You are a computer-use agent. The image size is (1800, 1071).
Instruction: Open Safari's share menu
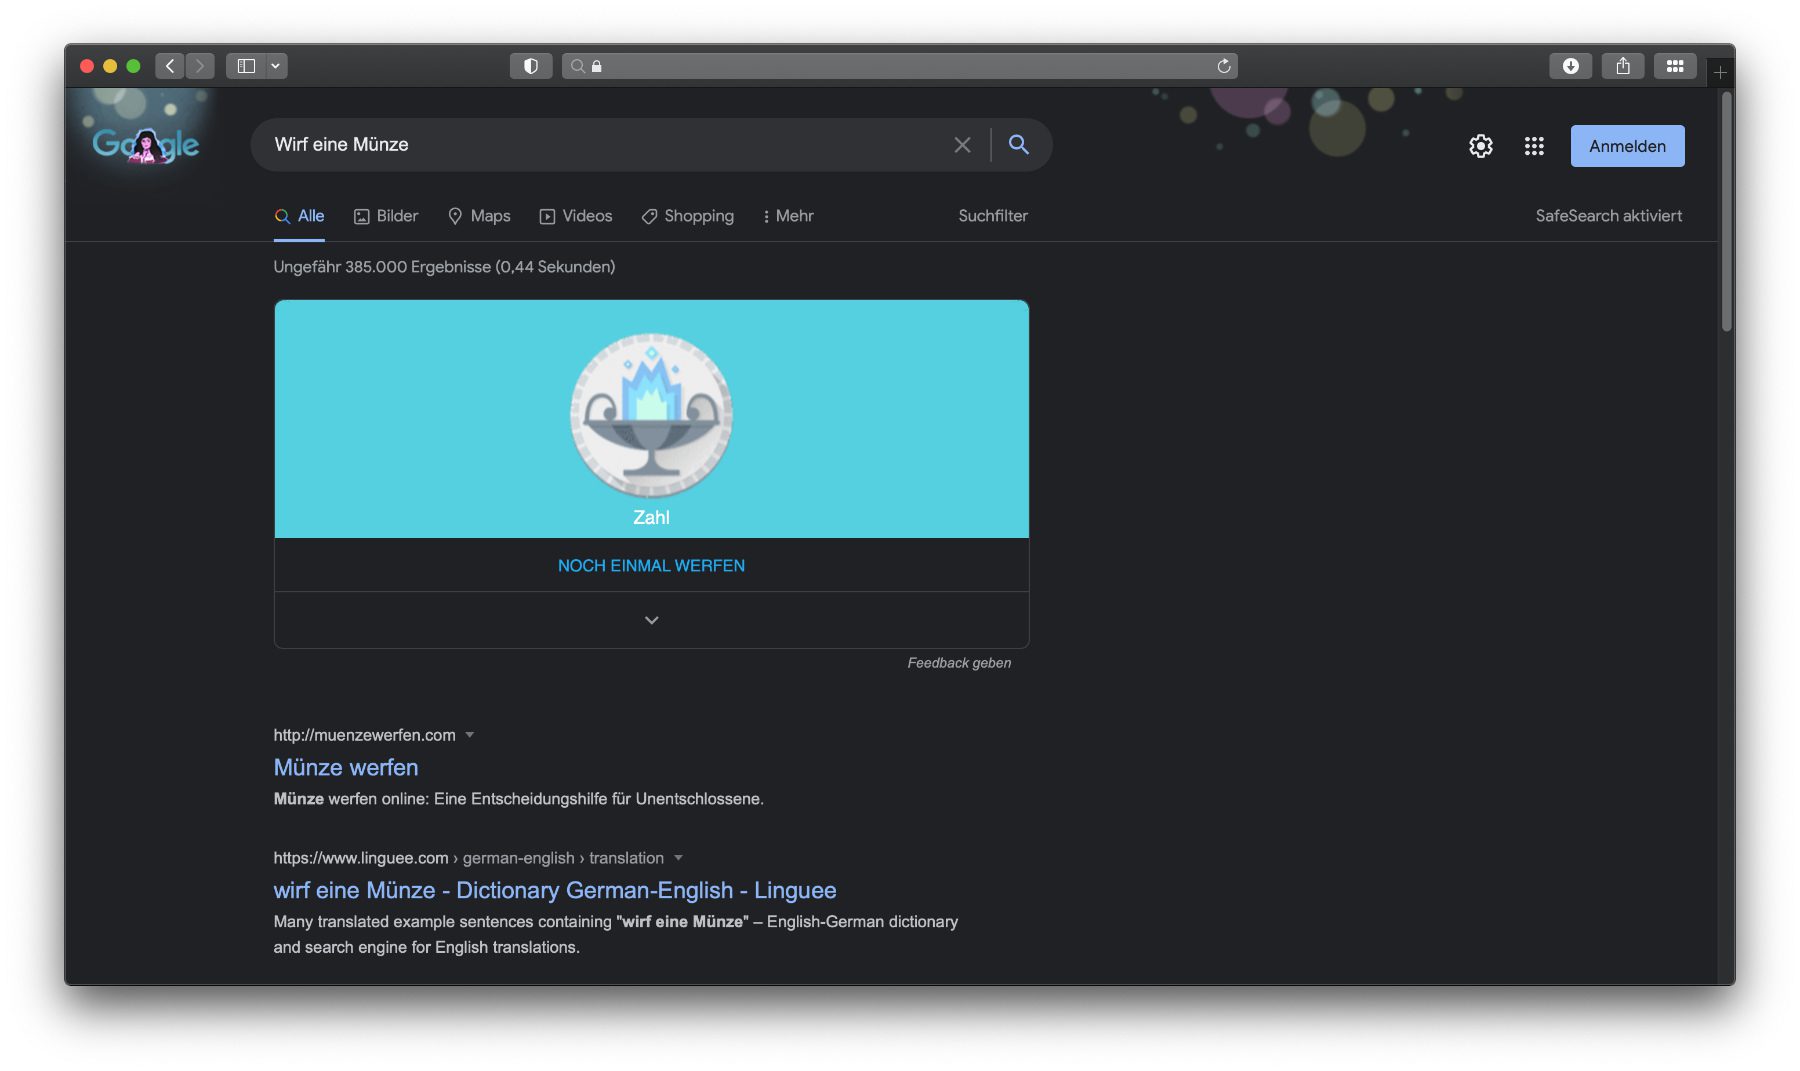coord(1622,66)
